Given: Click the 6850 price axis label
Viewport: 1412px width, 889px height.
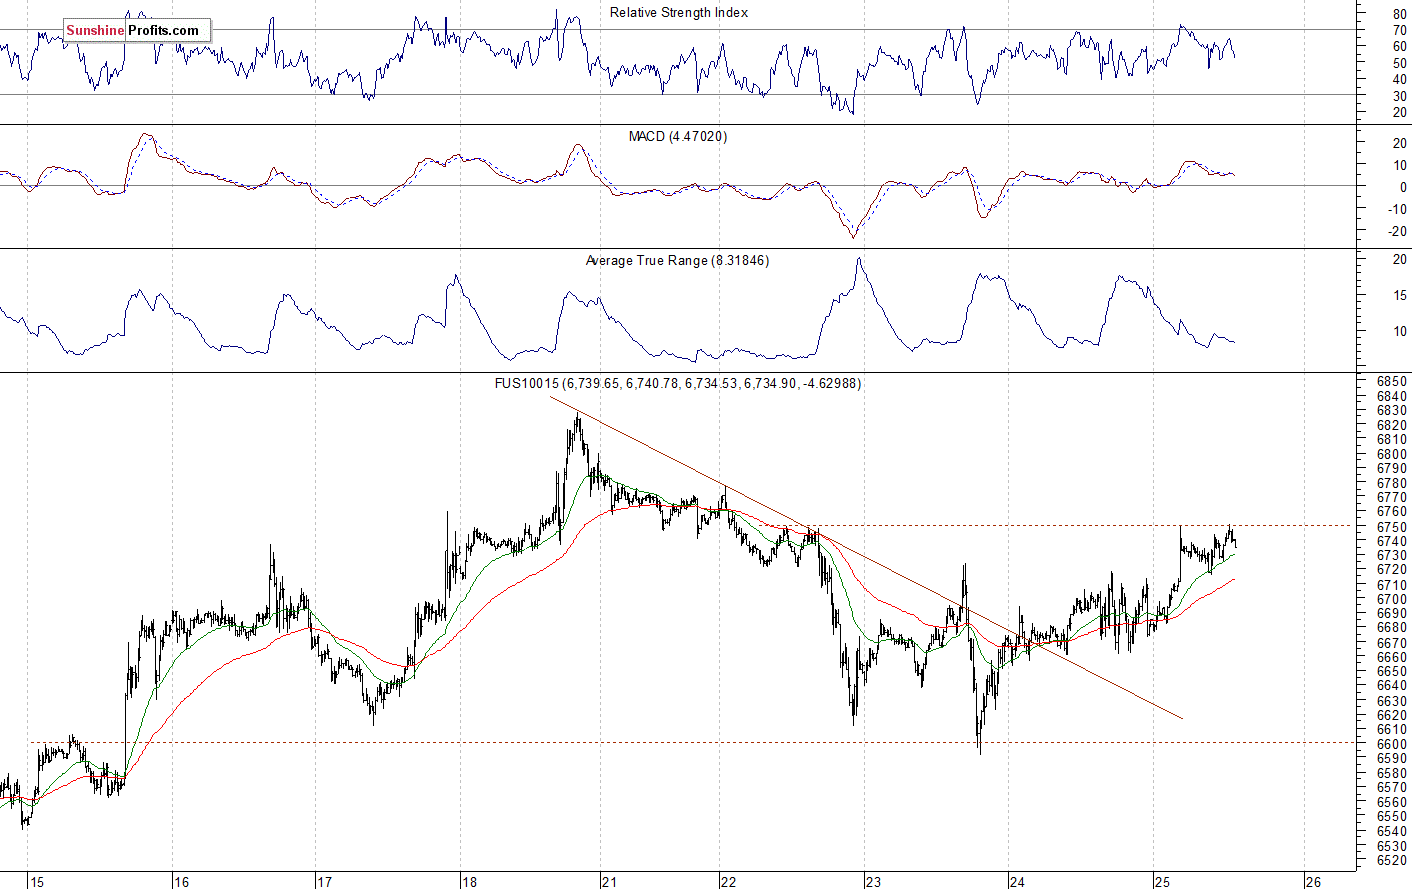Looking at the screenshot, I should 1392,381.
